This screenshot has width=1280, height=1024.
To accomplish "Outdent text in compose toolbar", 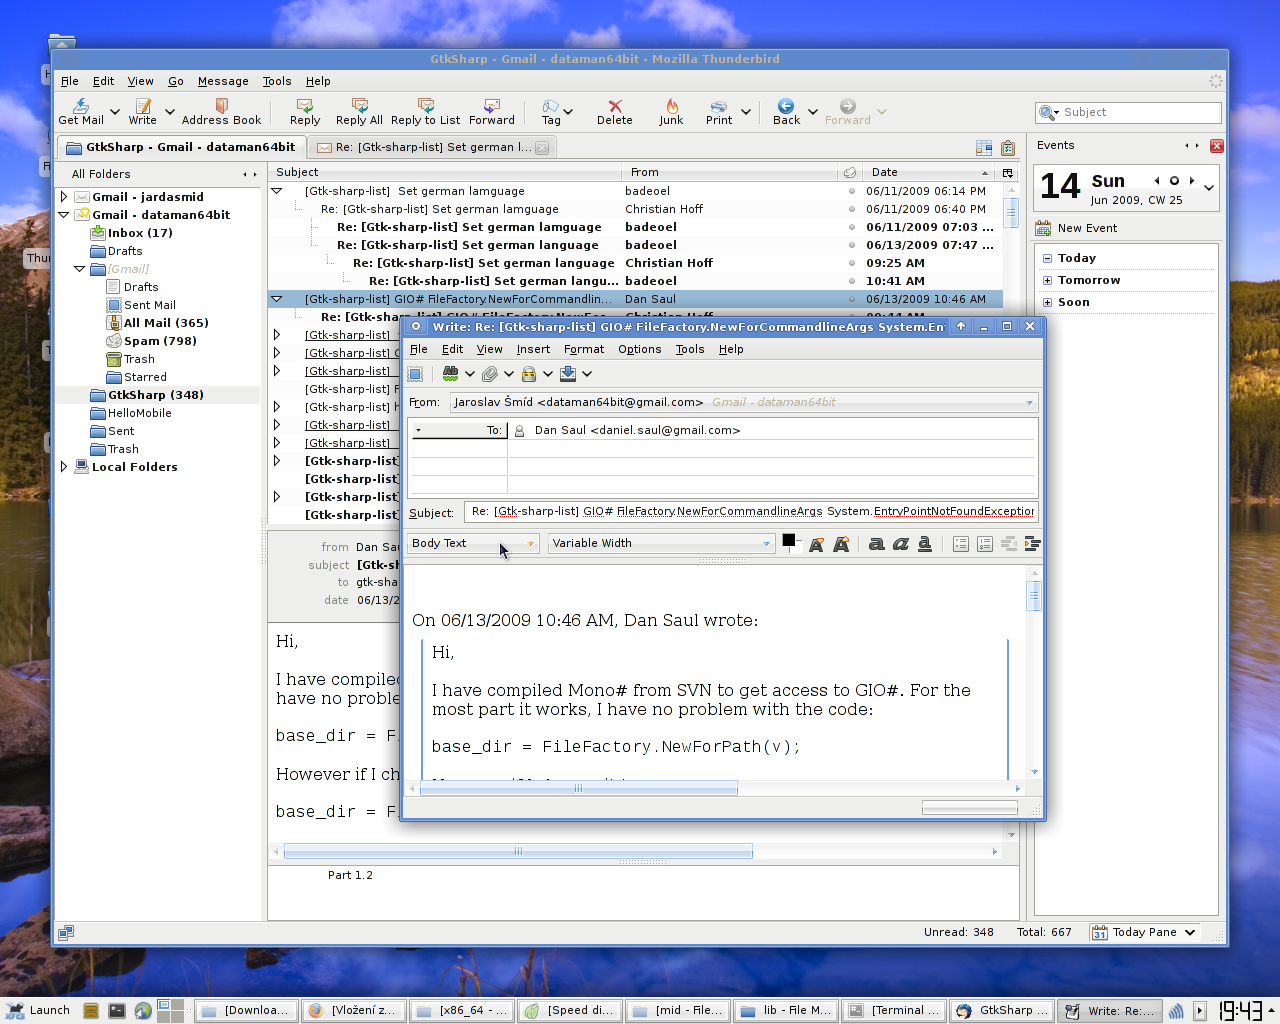I will (x=1009, y=544).
